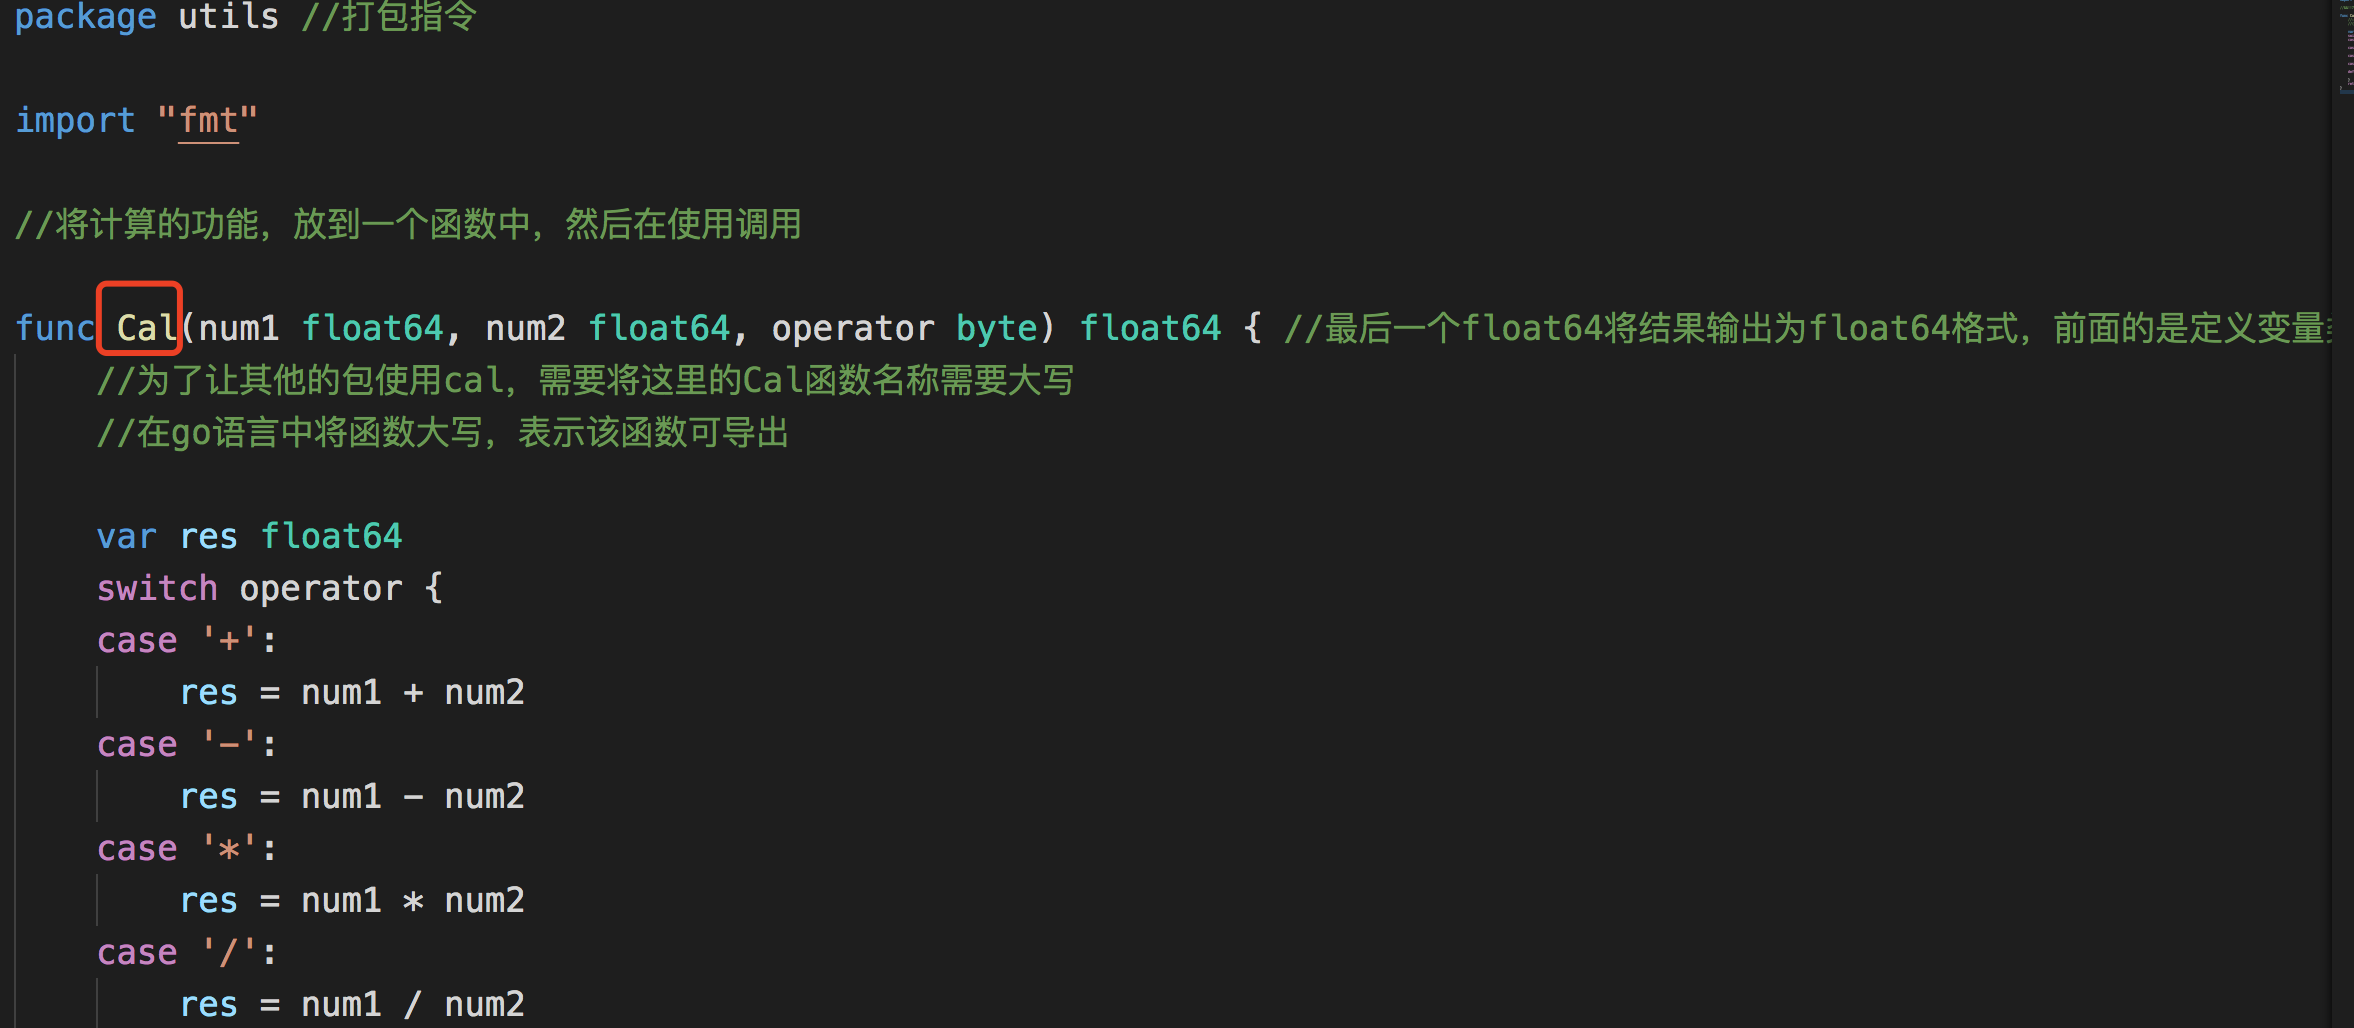Click the float64 return type before the brace

click(1150, 328)
